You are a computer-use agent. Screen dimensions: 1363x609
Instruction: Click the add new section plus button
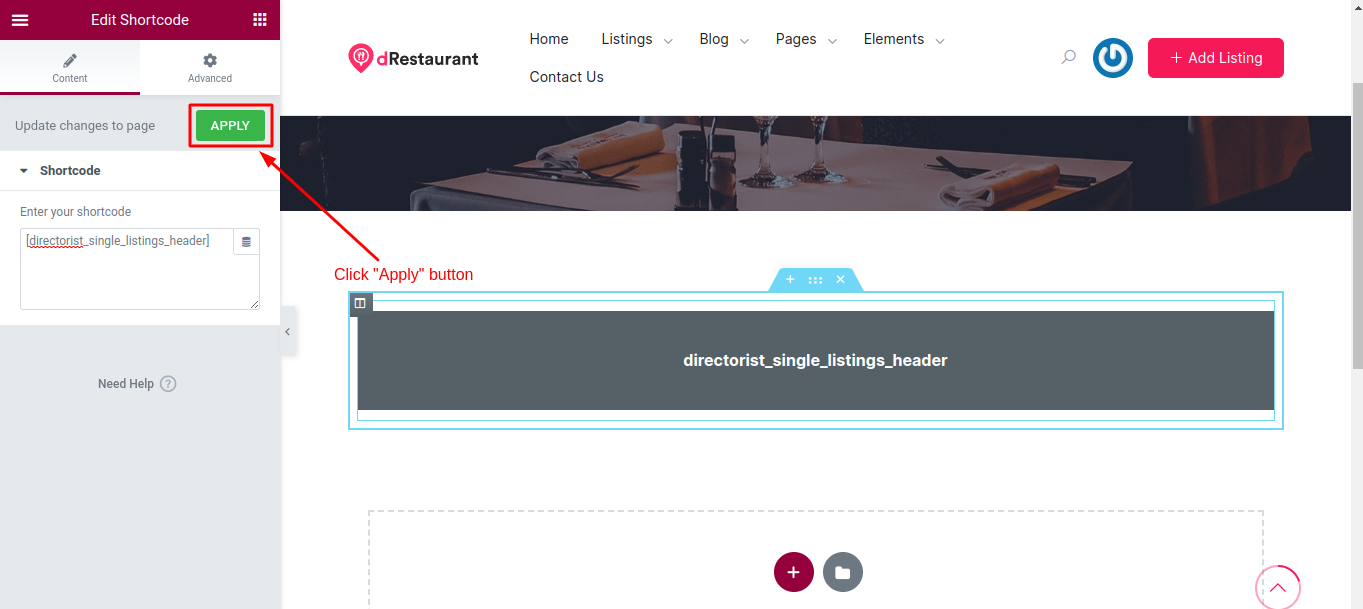[x=793, y=572]
